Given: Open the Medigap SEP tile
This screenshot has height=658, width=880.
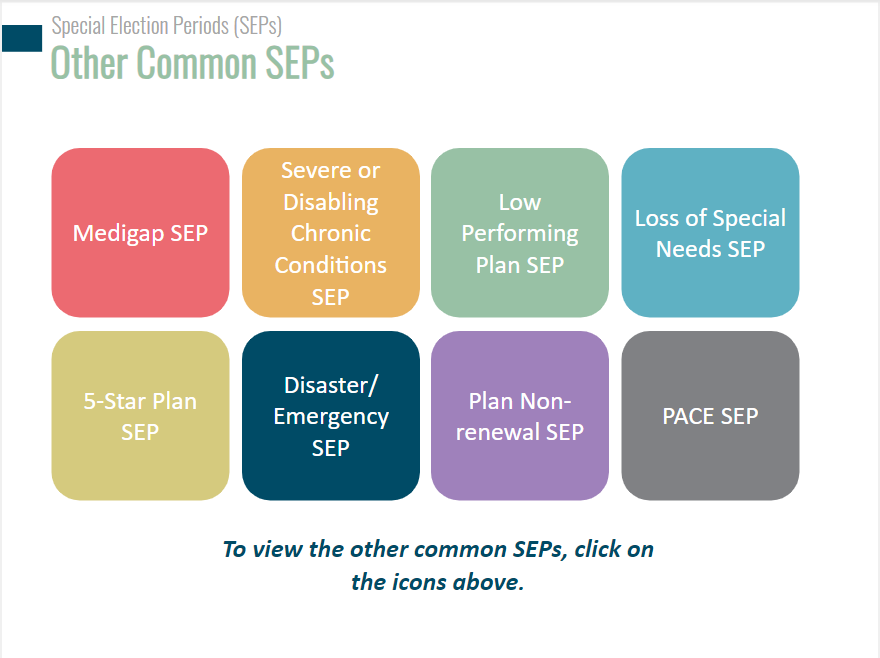Looking at the screenshot, I should point(140,232).
